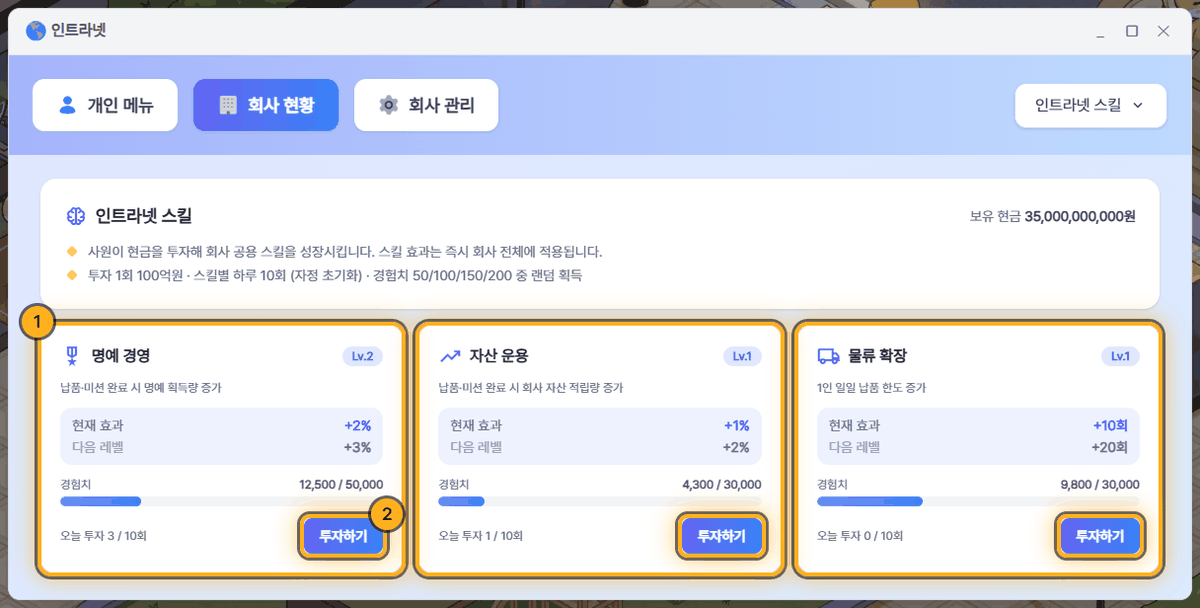Click the Lv.1 badge on 자산 운용

(742, 356)
